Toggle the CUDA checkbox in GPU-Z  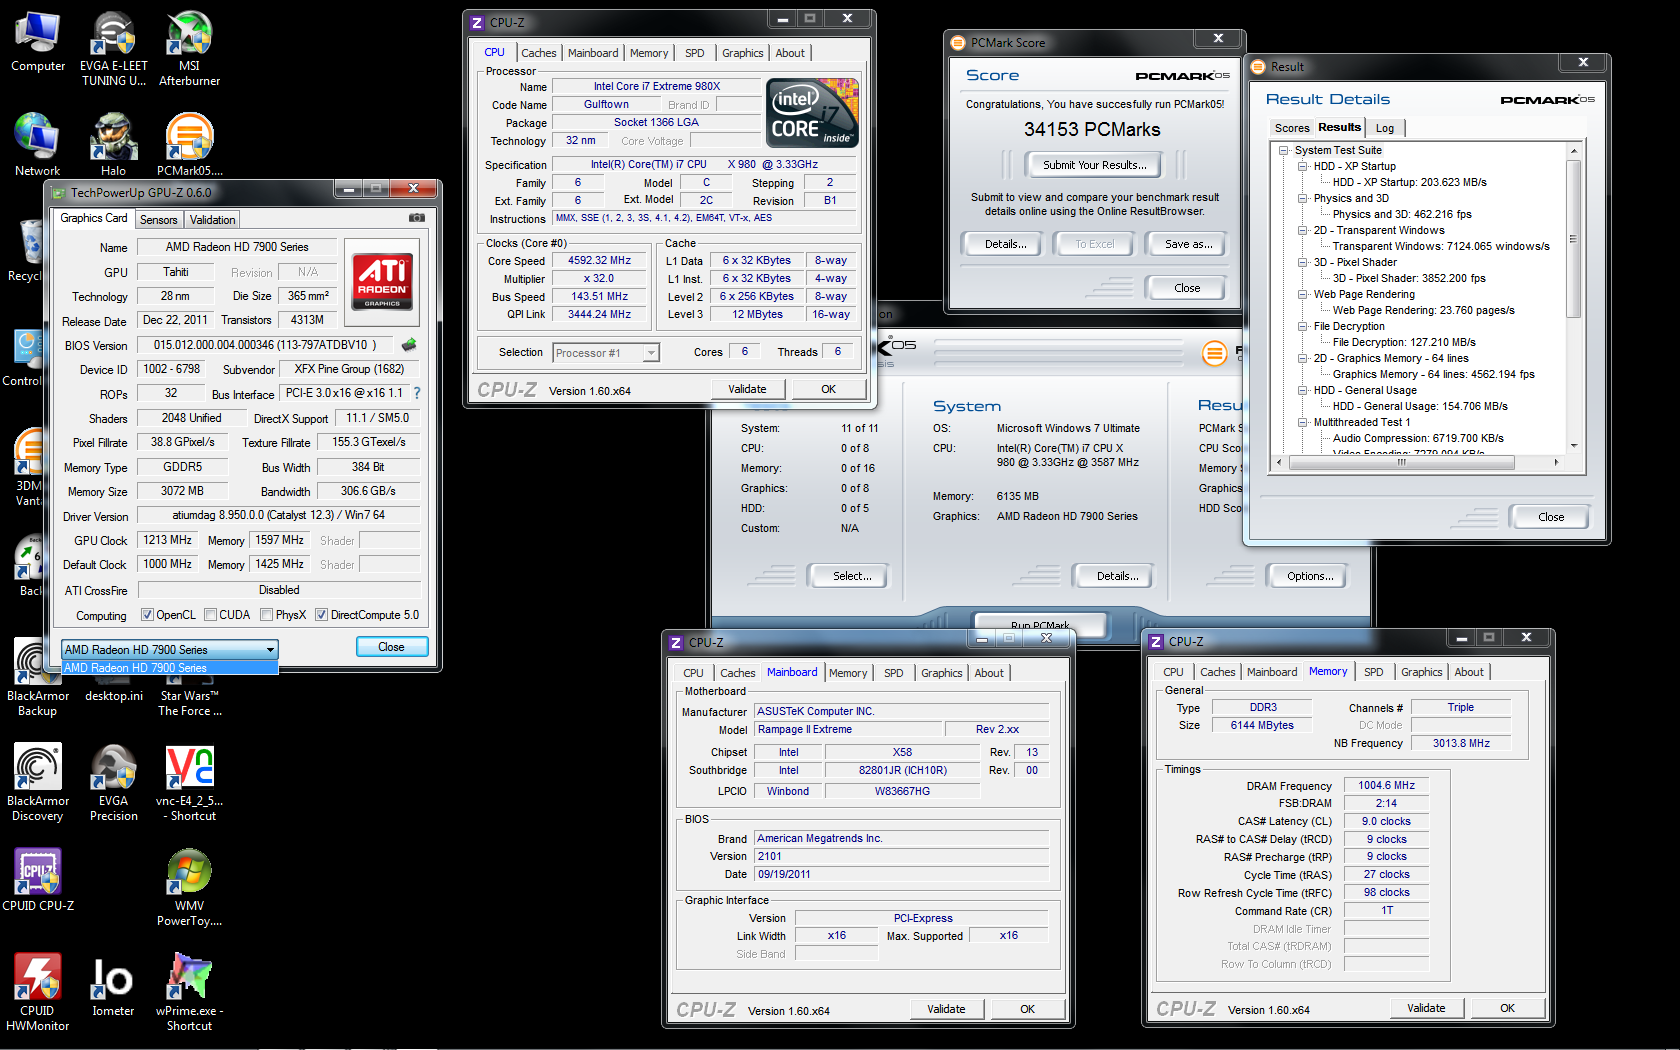[211, 615]
